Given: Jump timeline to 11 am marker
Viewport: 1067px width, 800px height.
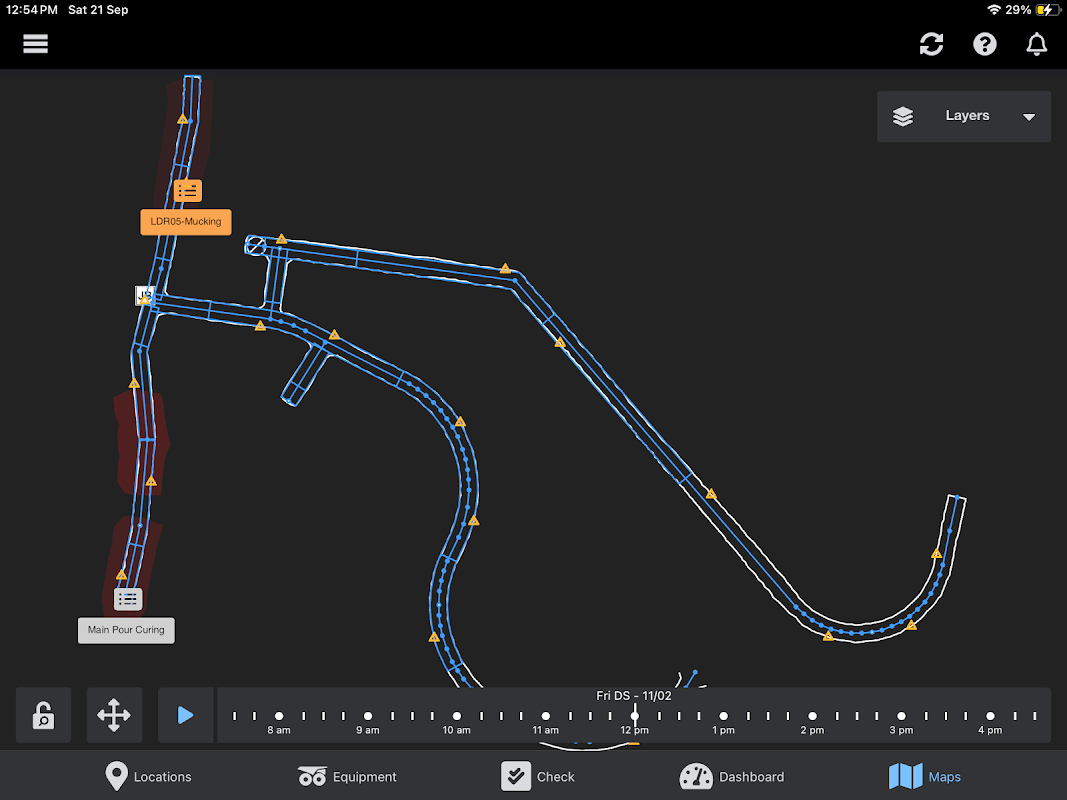Looking at the screenshot, I should coord(546,716).
